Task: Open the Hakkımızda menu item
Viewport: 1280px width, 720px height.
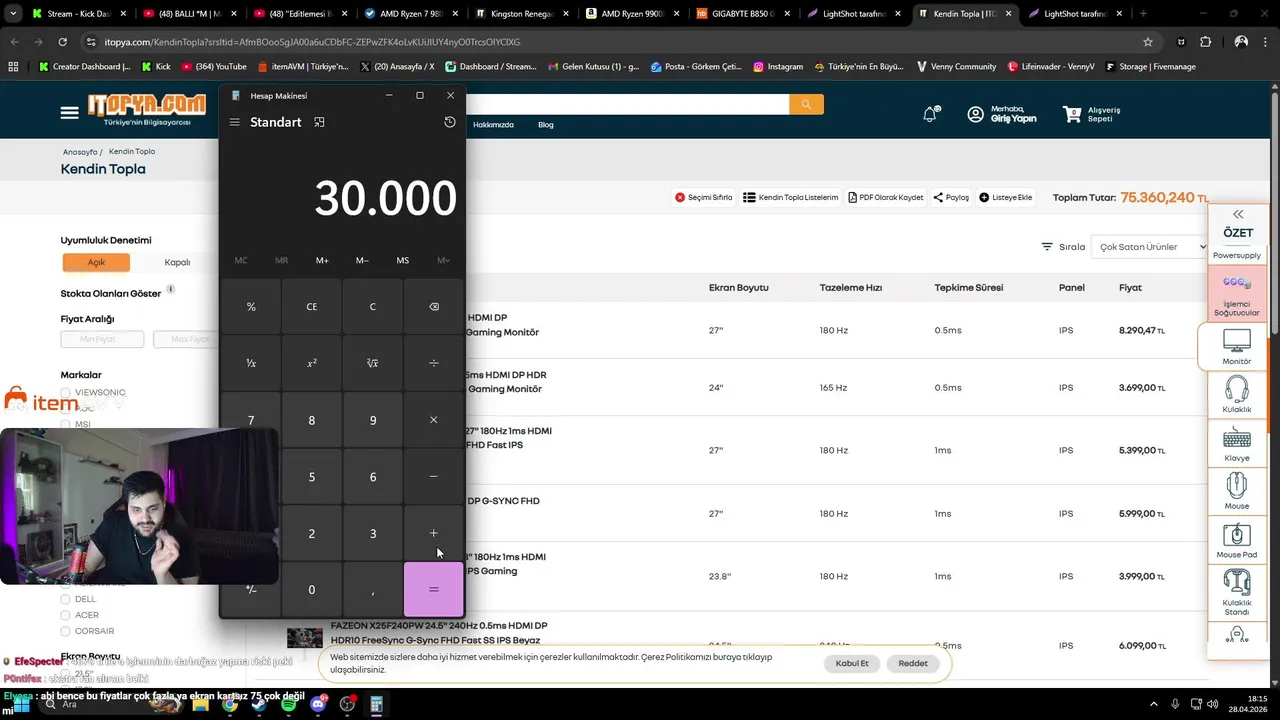Action: click(x=493, y=125)
